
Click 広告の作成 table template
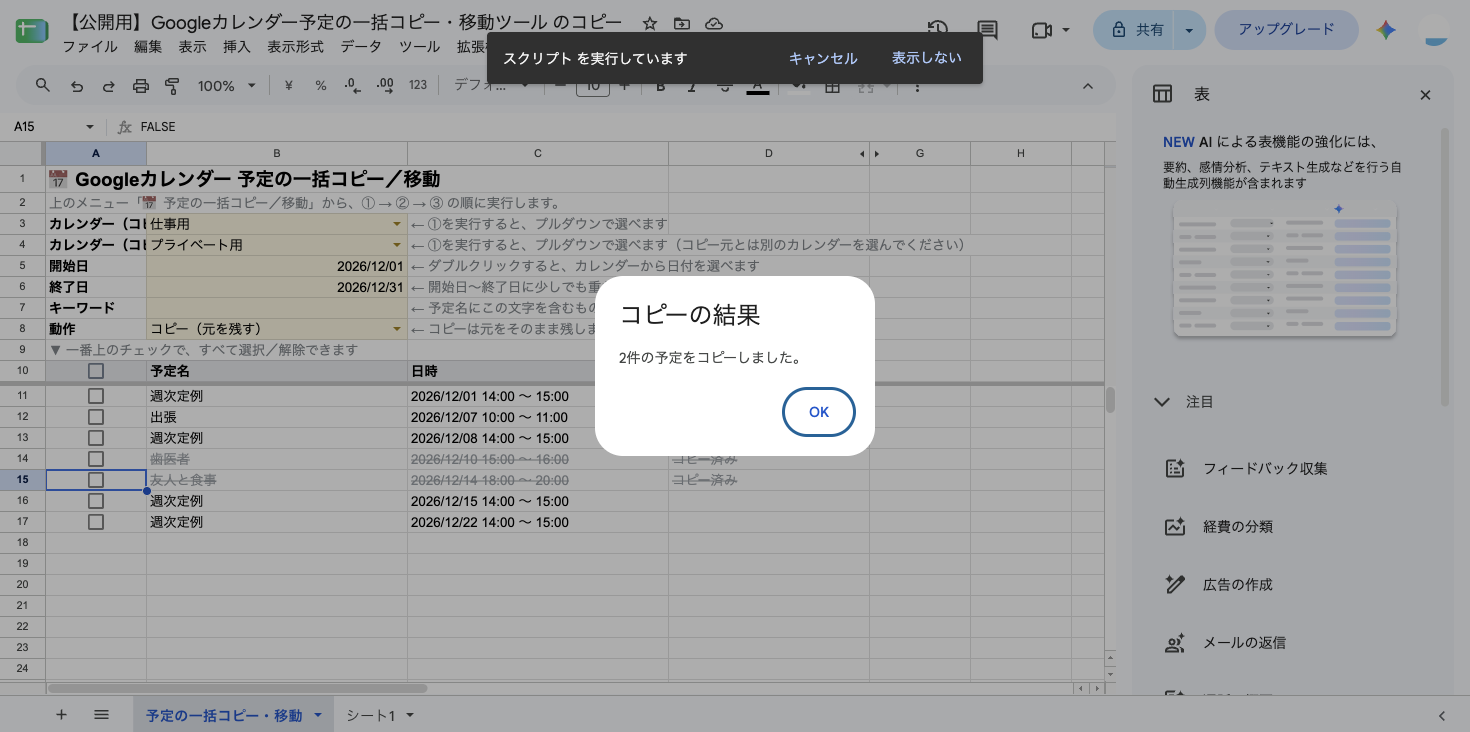point(1237,584)
